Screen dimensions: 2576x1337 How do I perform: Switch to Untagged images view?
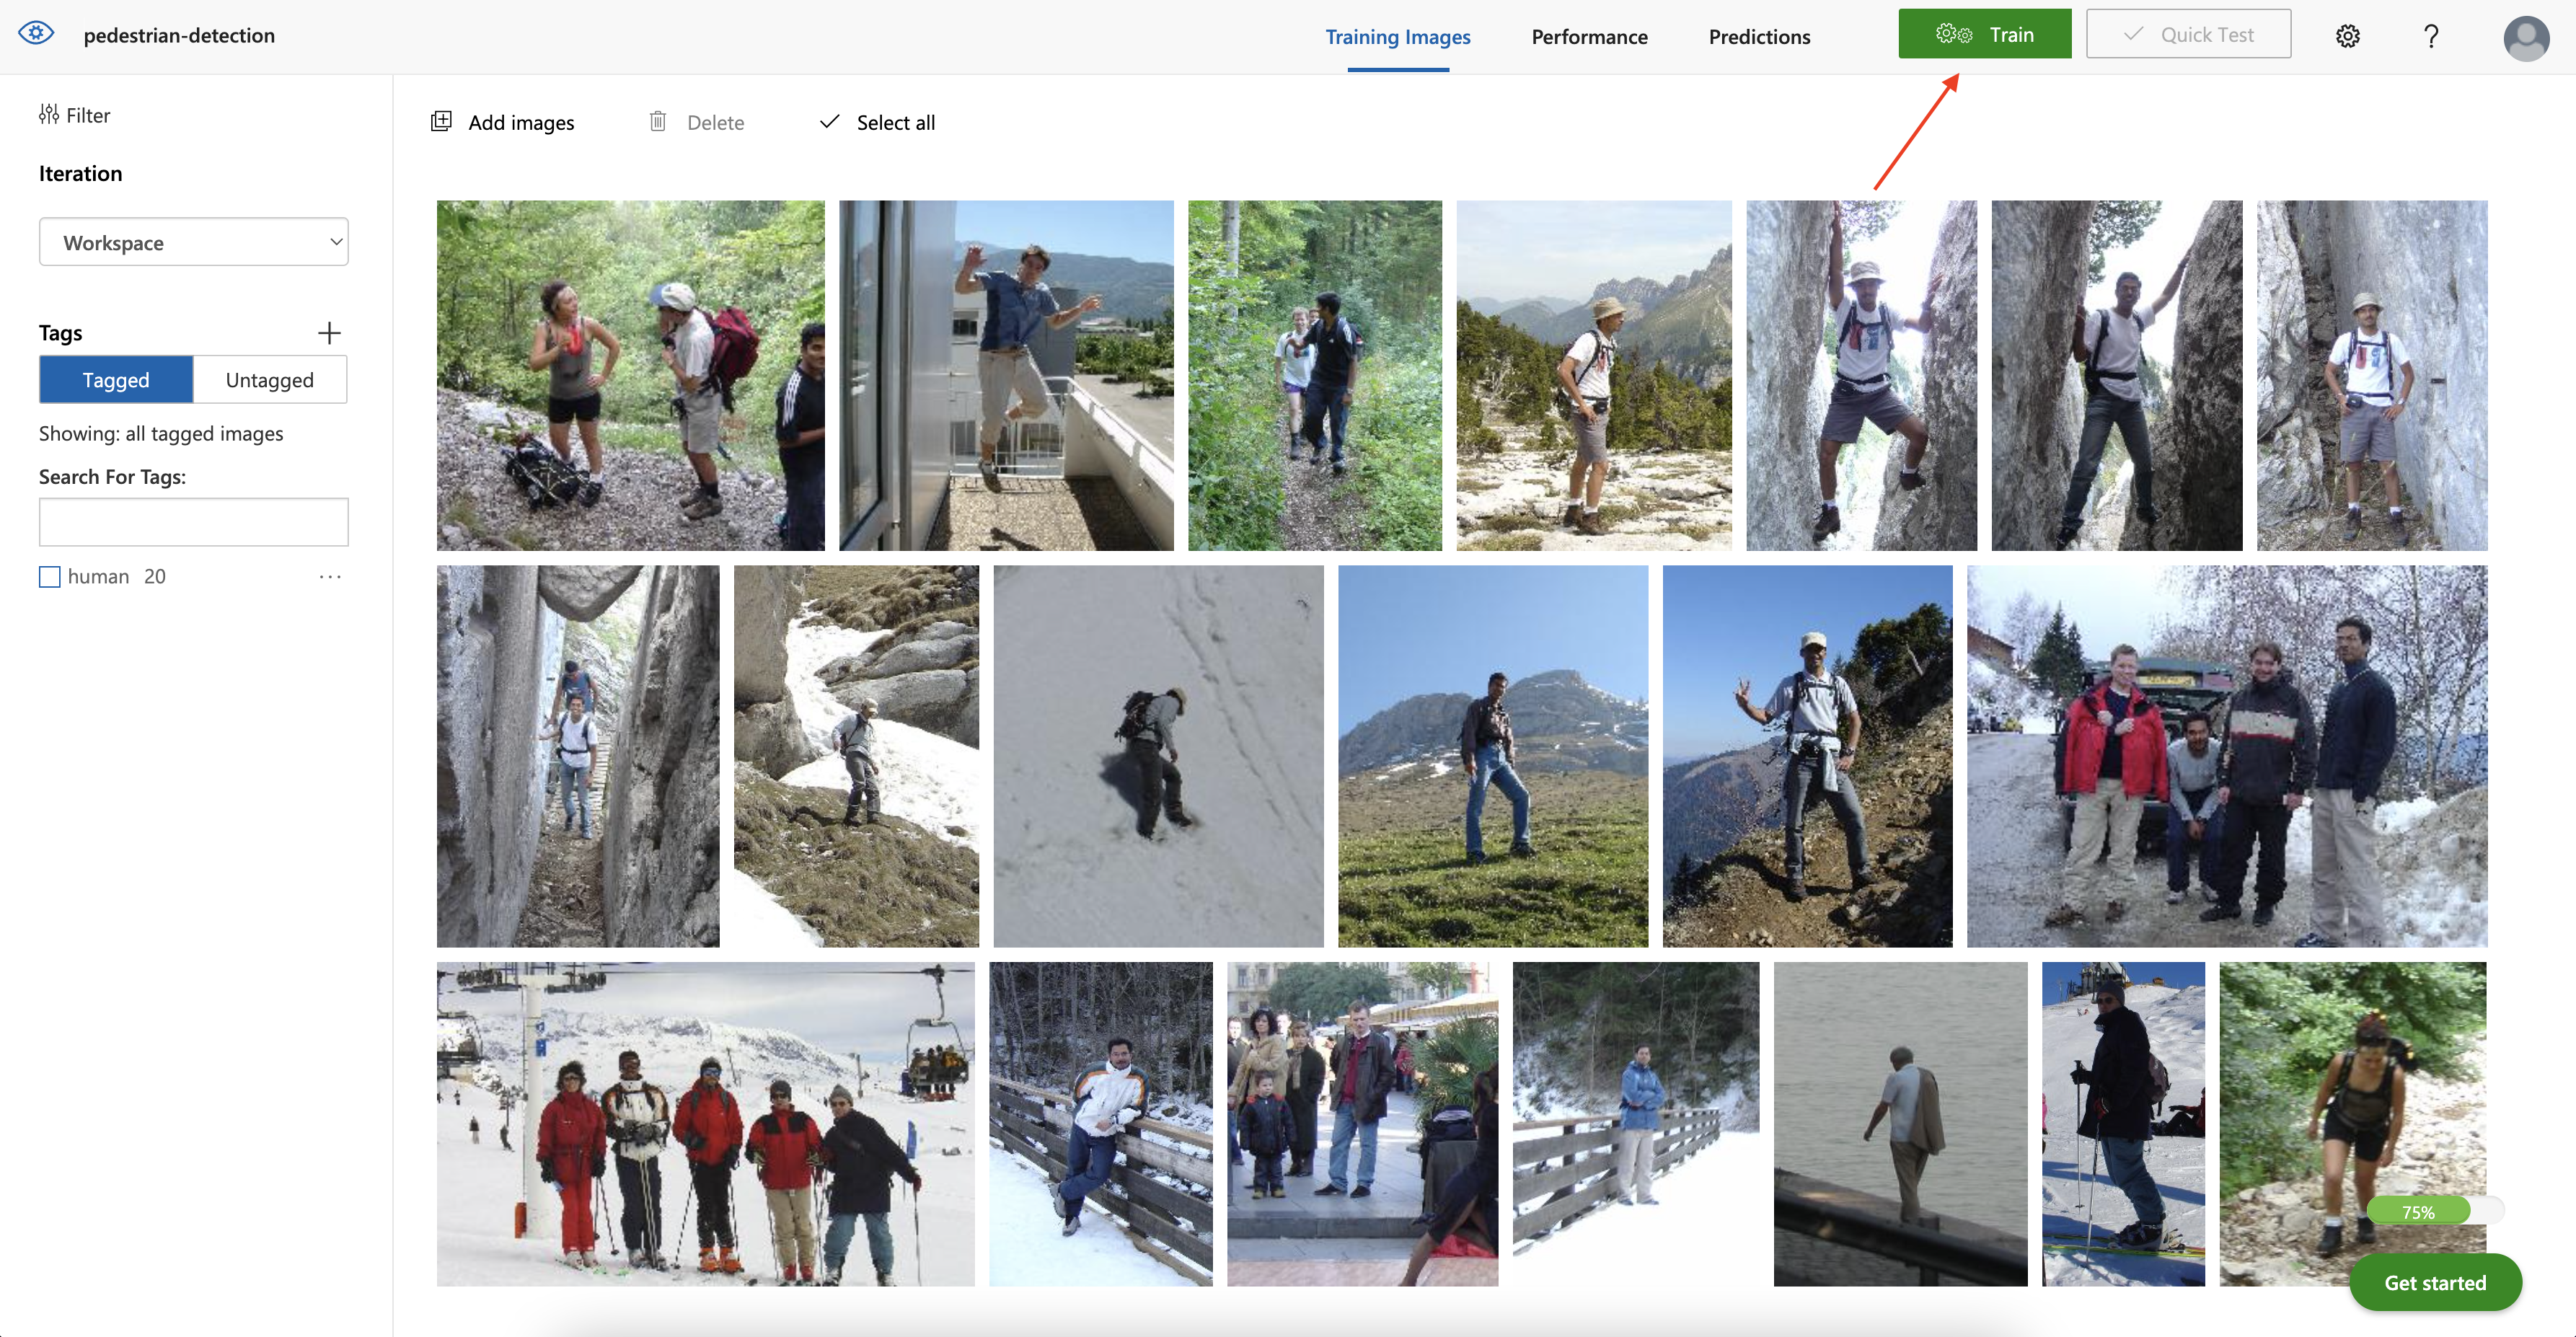270,380
